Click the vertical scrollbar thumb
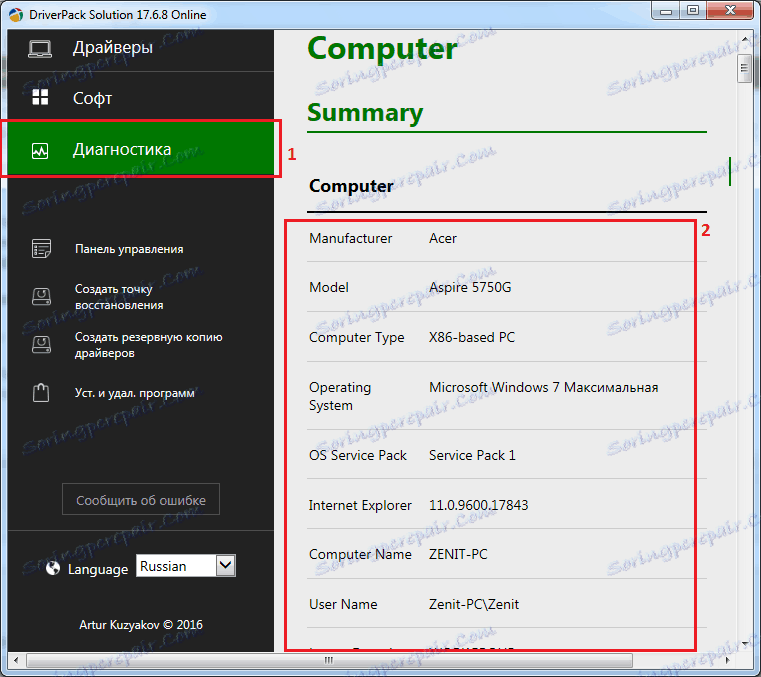Image resolution: width=761 pixels, height=677 pixels. [744, 69]
